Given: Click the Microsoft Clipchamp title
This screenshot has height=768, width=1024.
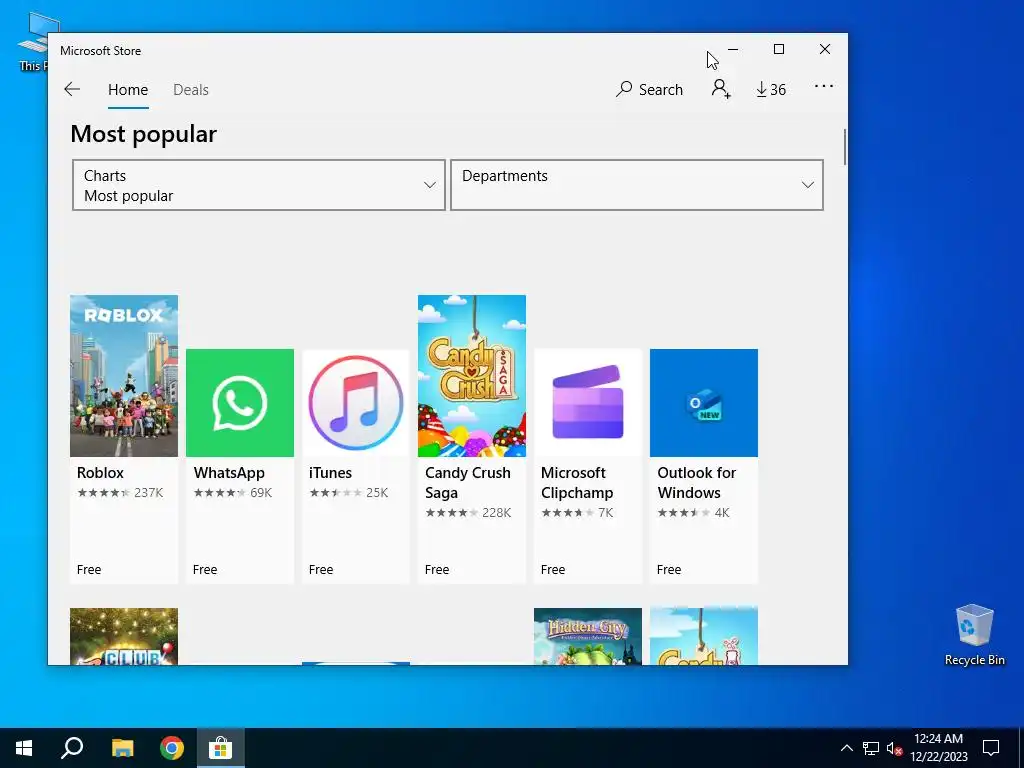Looking at the screenshot, I should tap(577, 483).
